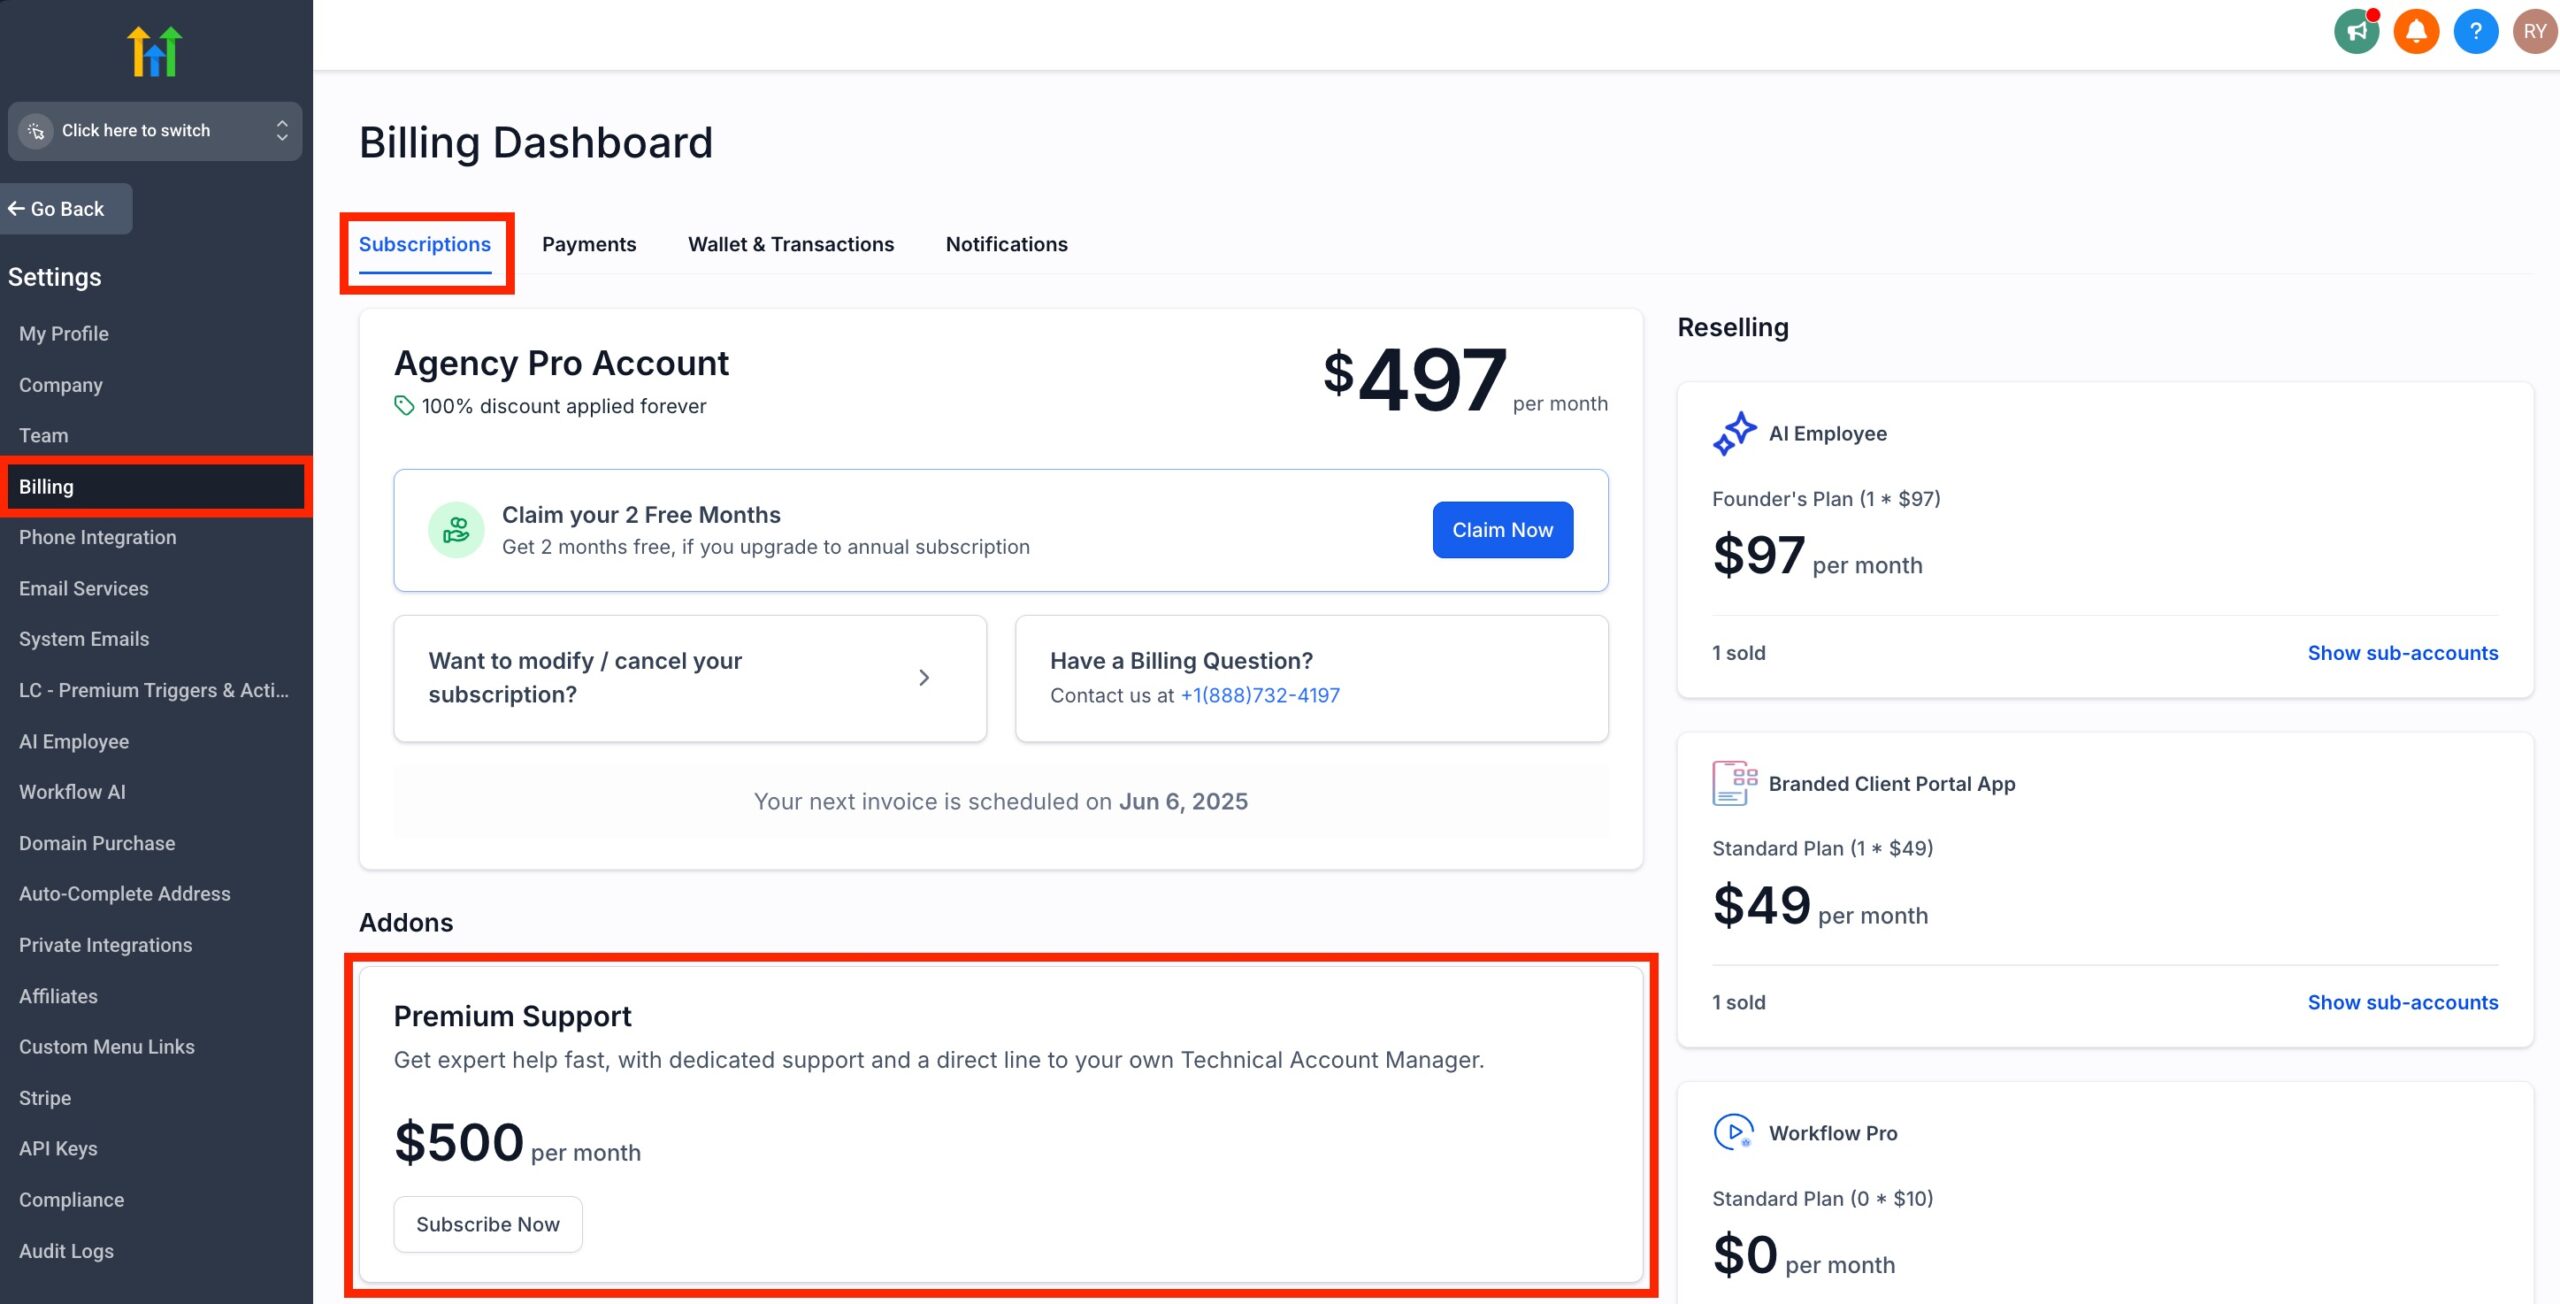Open the notifications bell icon
Screen dimensions: 2560x1304
click(2416, 31)
